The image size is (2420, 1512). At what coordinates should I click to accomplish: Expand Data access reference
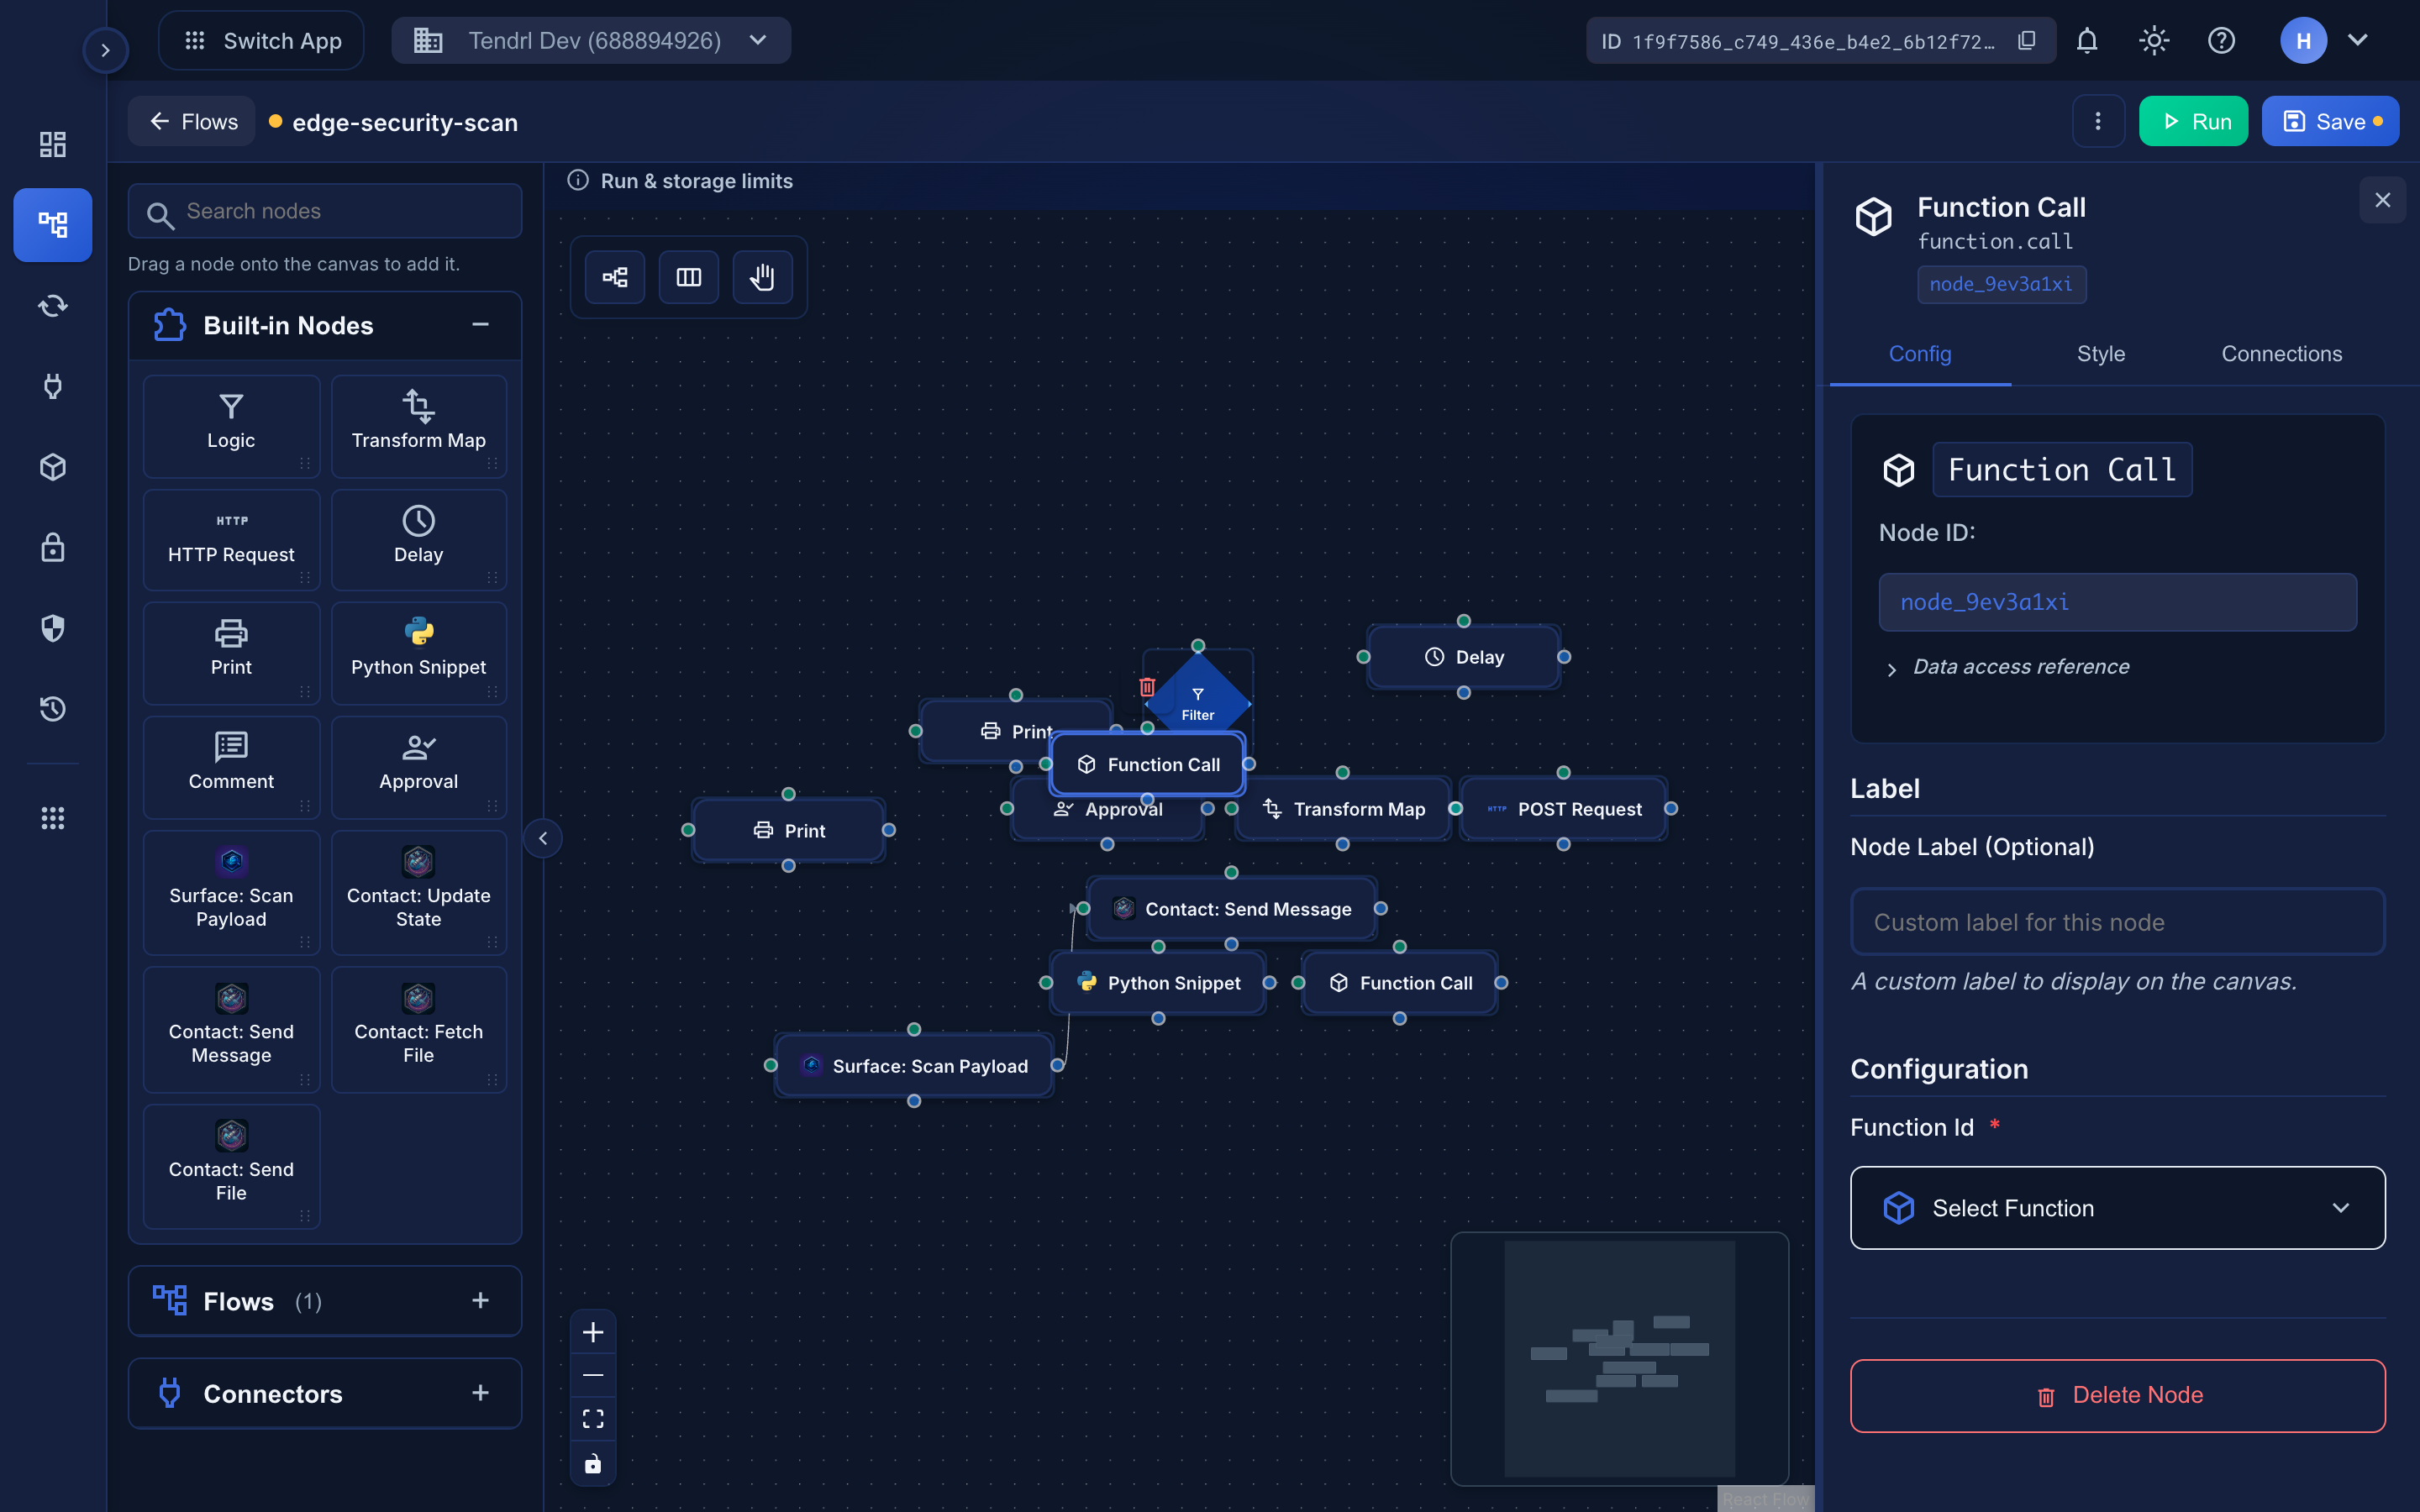tap(2007, 667)
